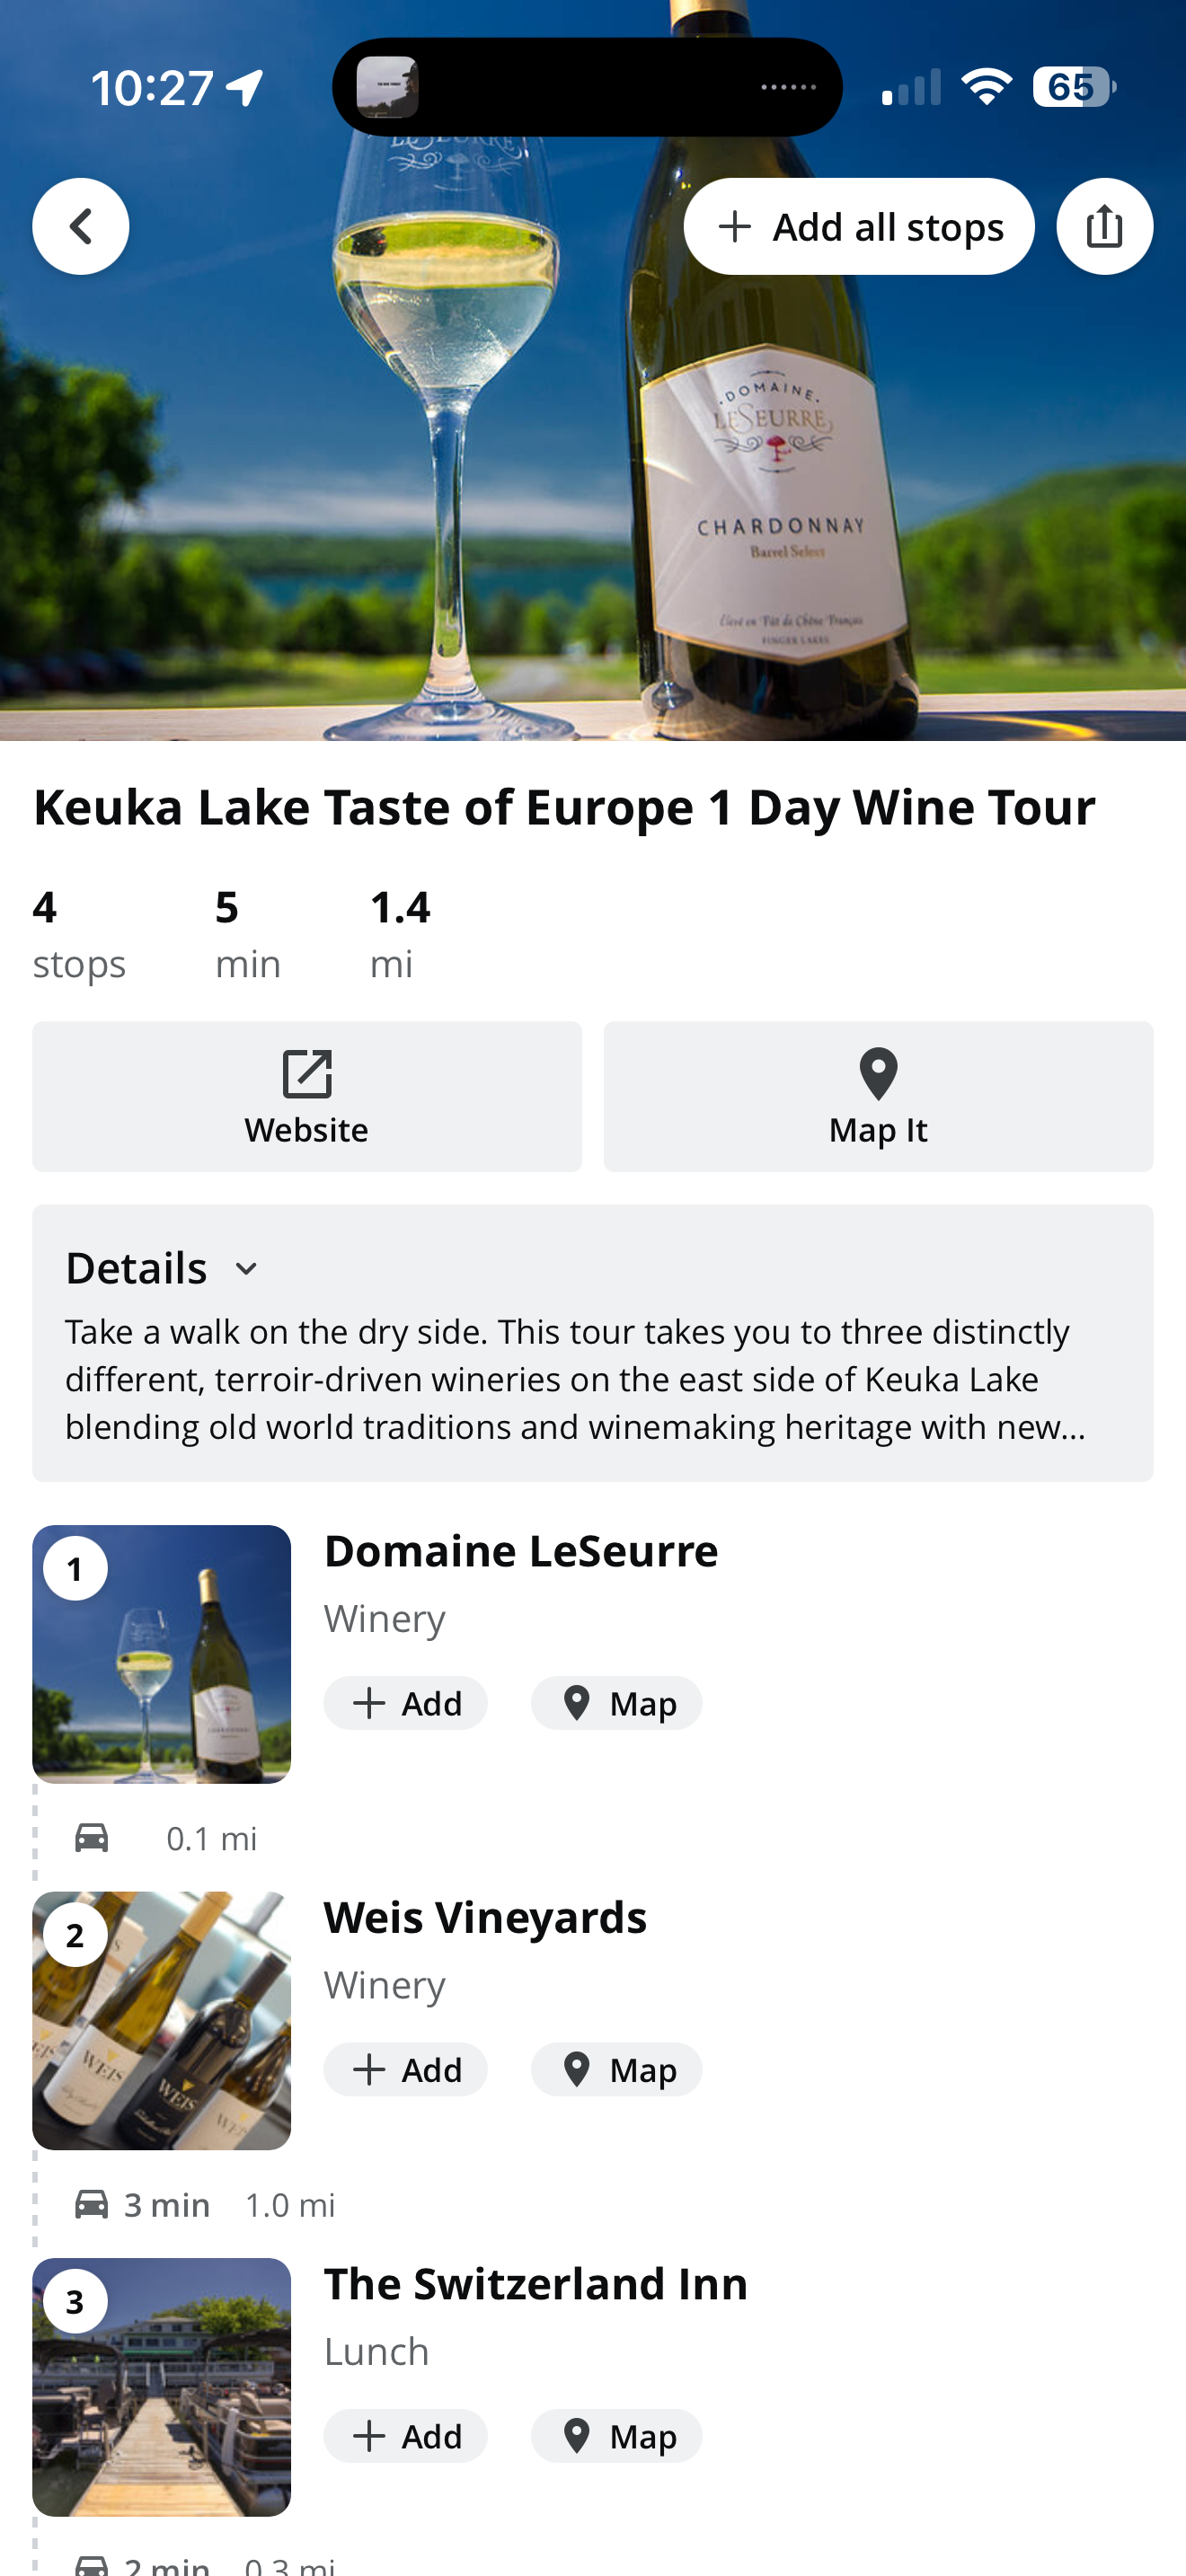The width and height of the screenshot is (1186, 2576).
Task: Open Weis Vineyards bottle thumbnail
Action: 161,2020
